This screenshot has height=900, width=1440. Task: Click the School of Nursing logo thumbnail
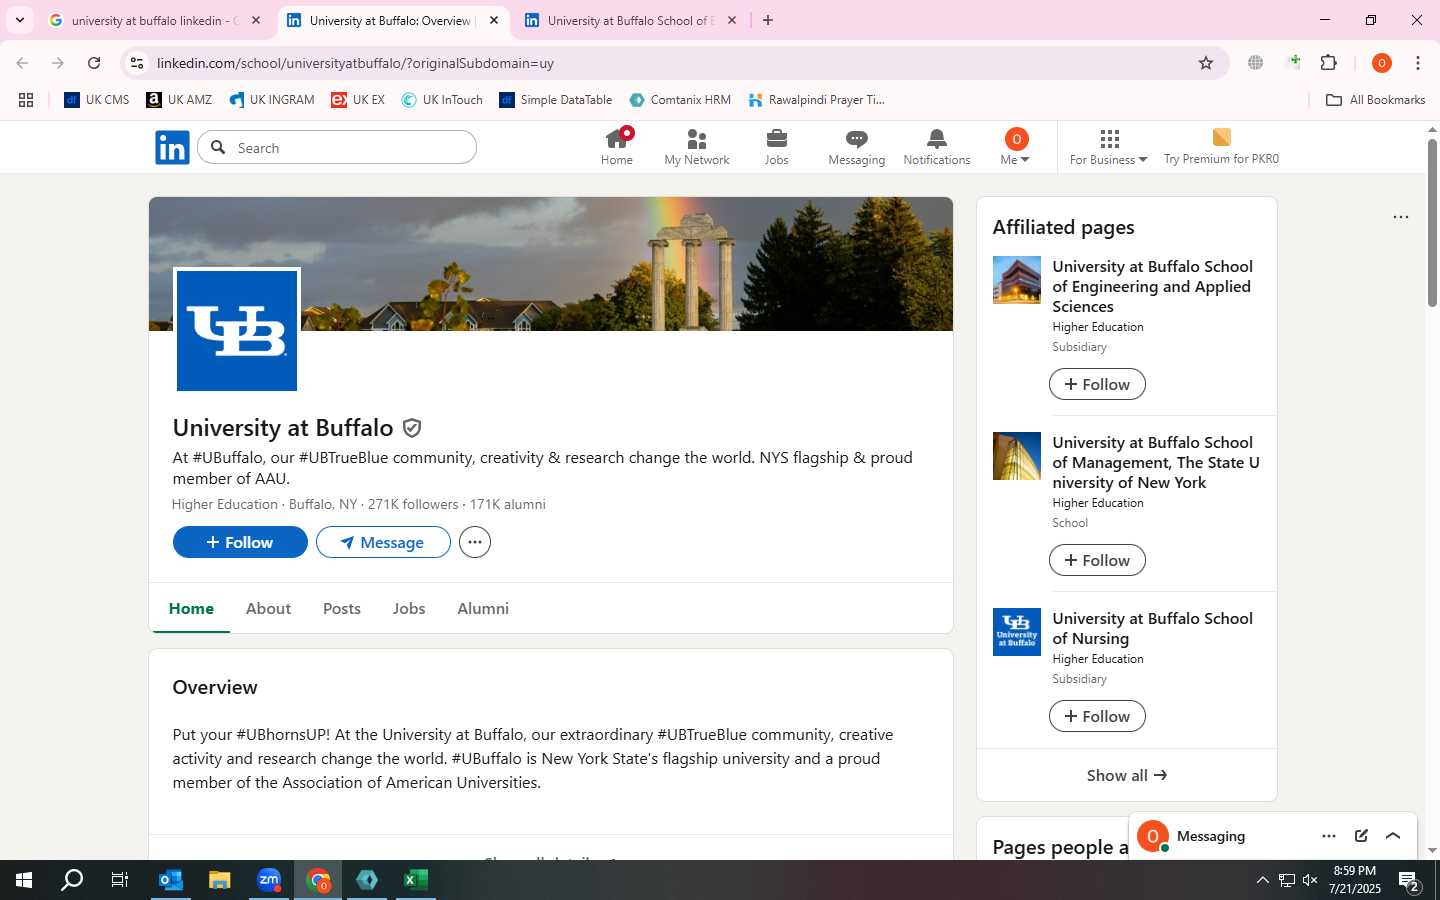click(x=1016, y=632)
